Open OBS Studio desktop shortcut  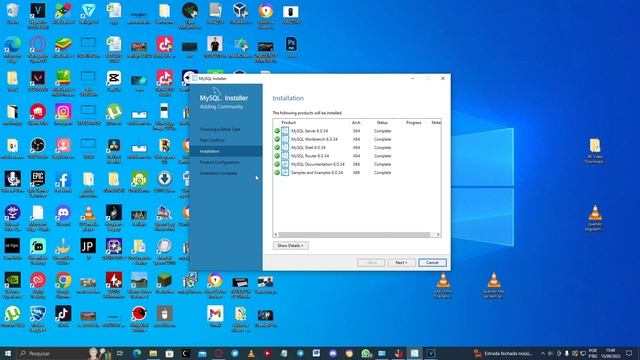[x=38, y=148]
